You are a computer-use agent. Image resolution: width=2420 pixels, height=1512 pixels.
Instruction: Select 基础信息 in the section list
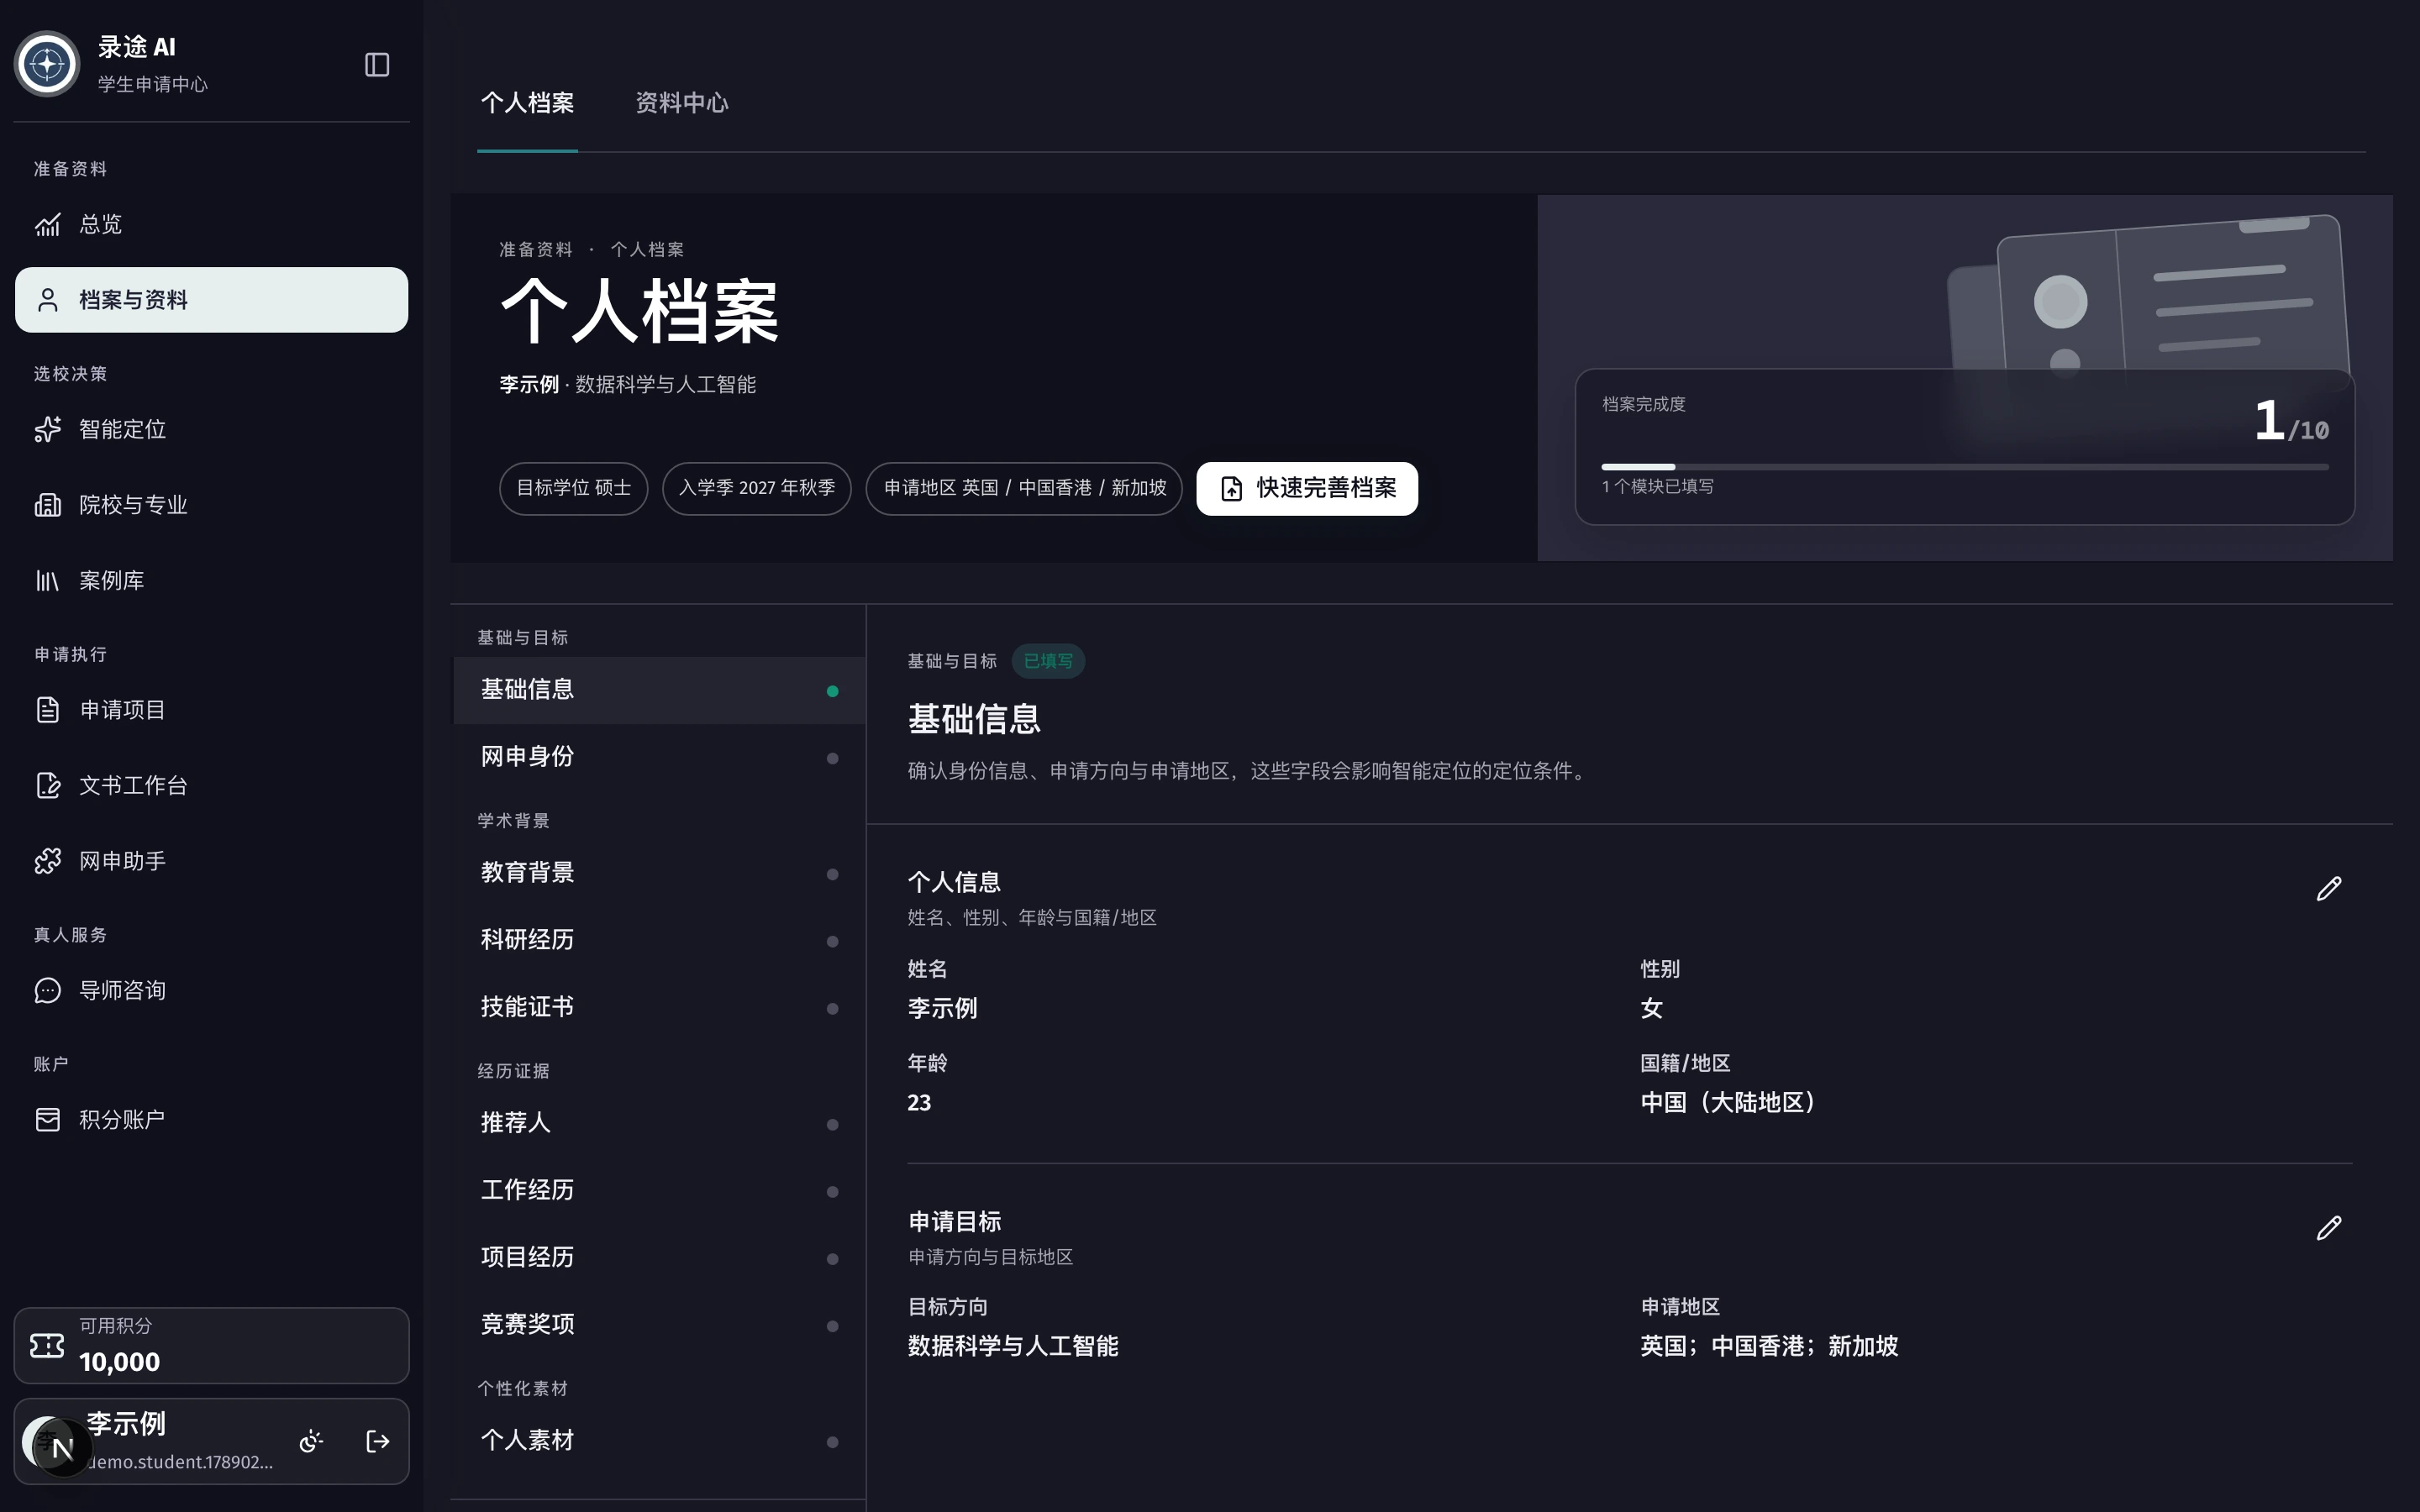point(659,690)
